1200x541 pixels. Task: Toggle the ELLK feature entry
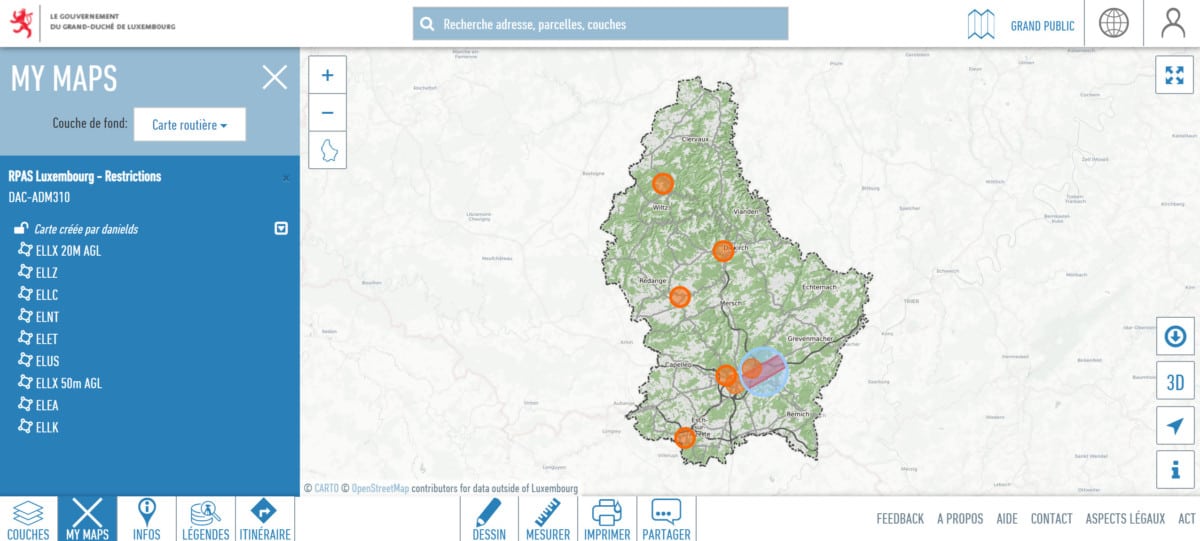pyautogui.click(x=39, y=427)
